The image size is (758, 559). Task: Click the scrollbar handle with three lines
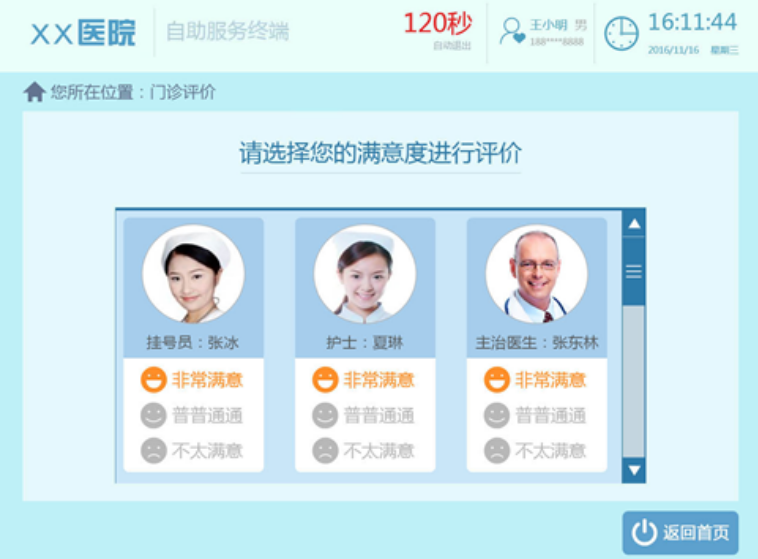tap(634, 271)
